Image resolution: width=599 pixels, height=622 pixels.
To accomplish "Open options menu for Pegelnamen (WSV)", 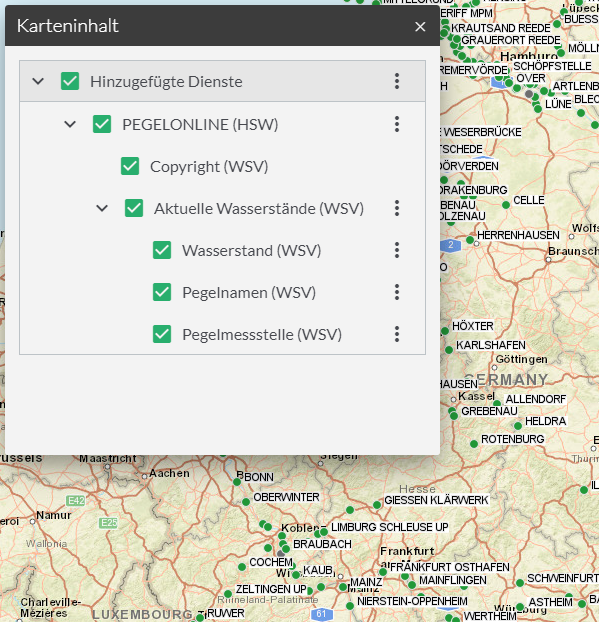I will (397, 292).
